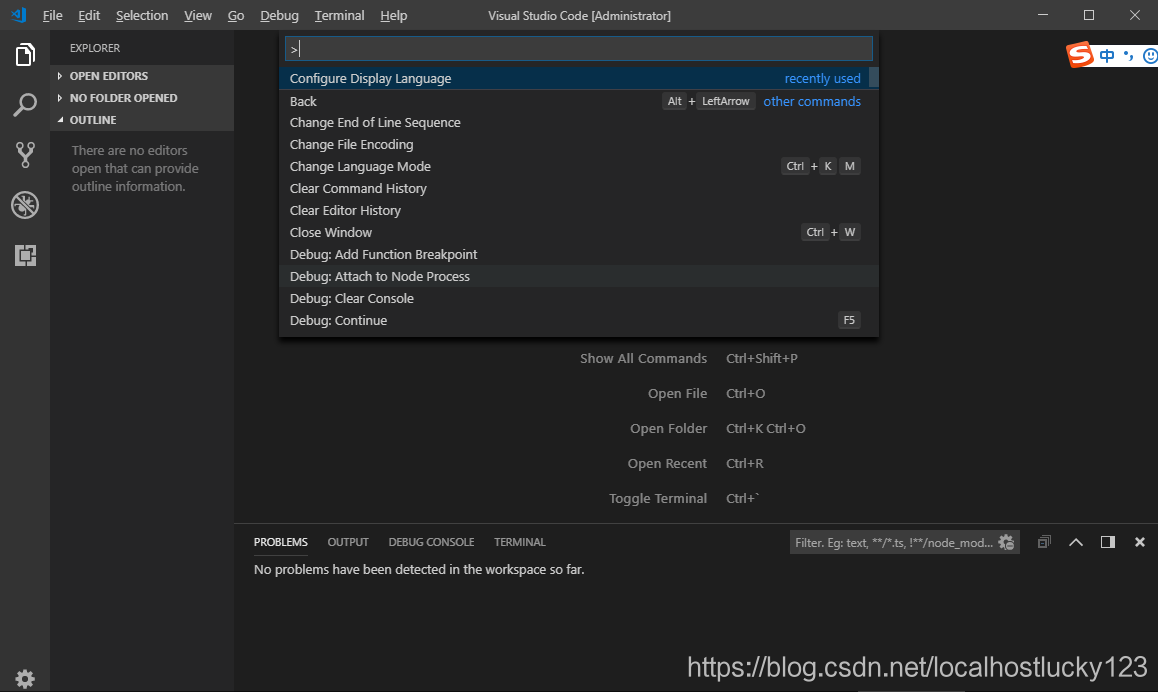Maximize the VS Code window
Viewport: 1158px width, 692px height.
[1089, 15]
